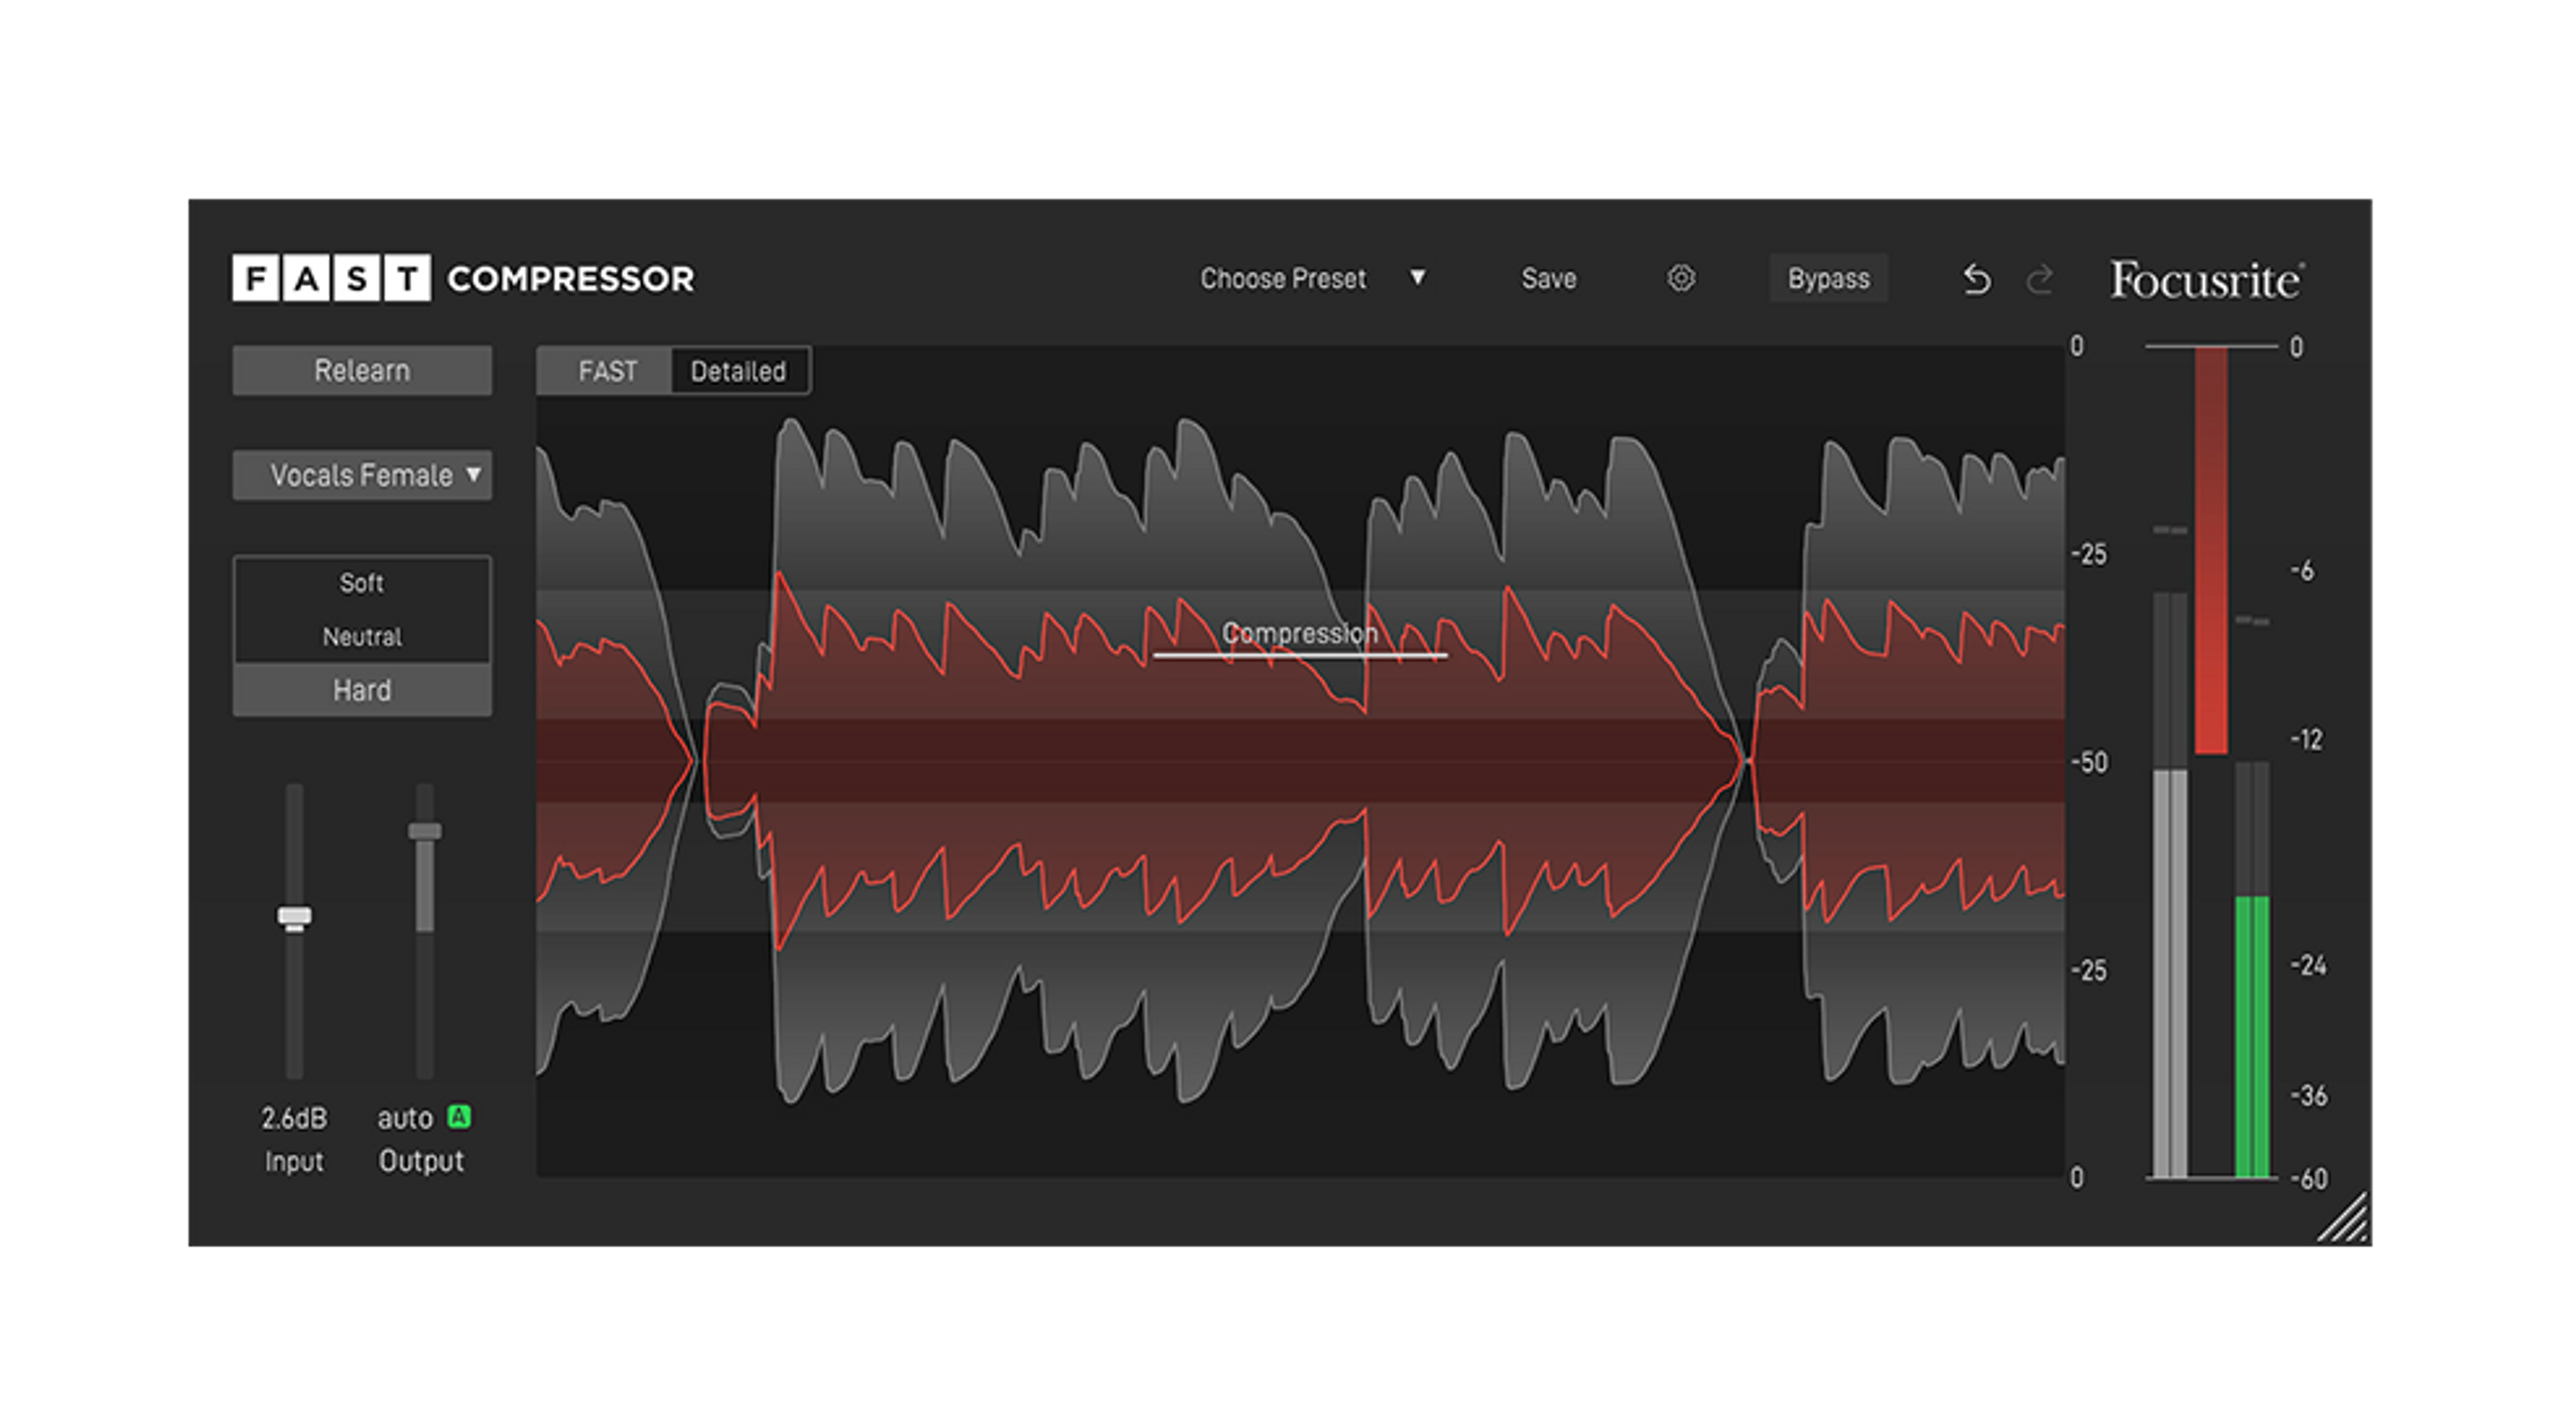2560x1411 pixels.
Task: Select the Soft compression style
Action: (x=362, y=583)
